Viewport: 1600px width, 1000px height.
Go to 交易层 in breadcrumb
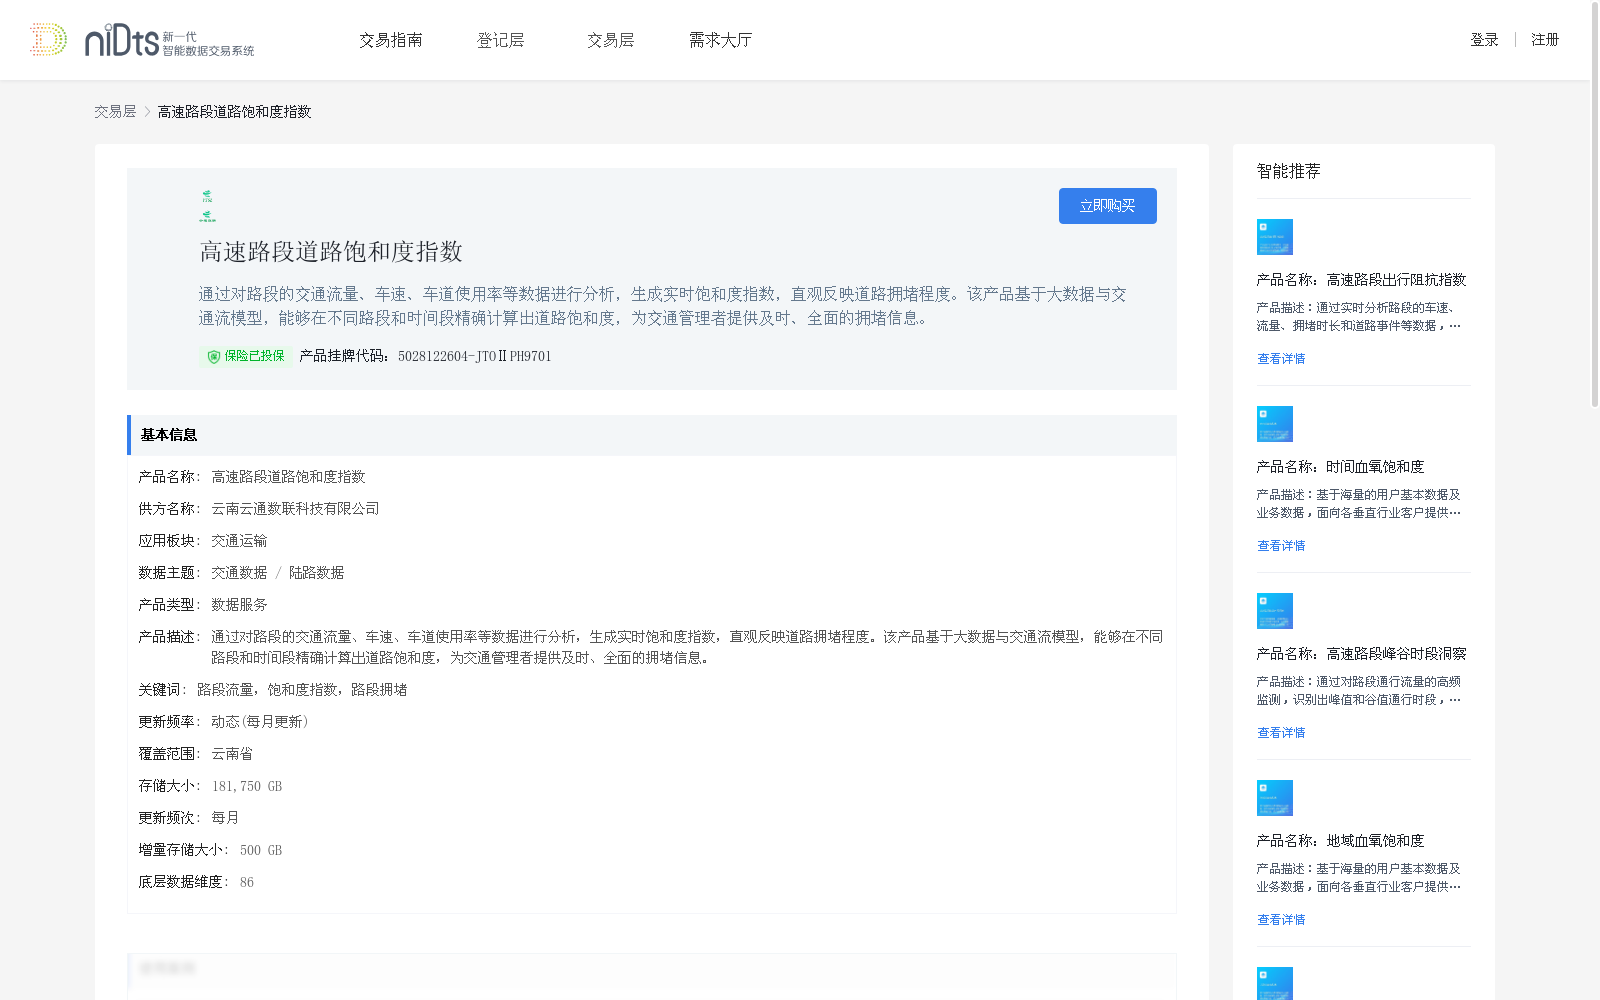pyautogui.click(x=115, y=112)
